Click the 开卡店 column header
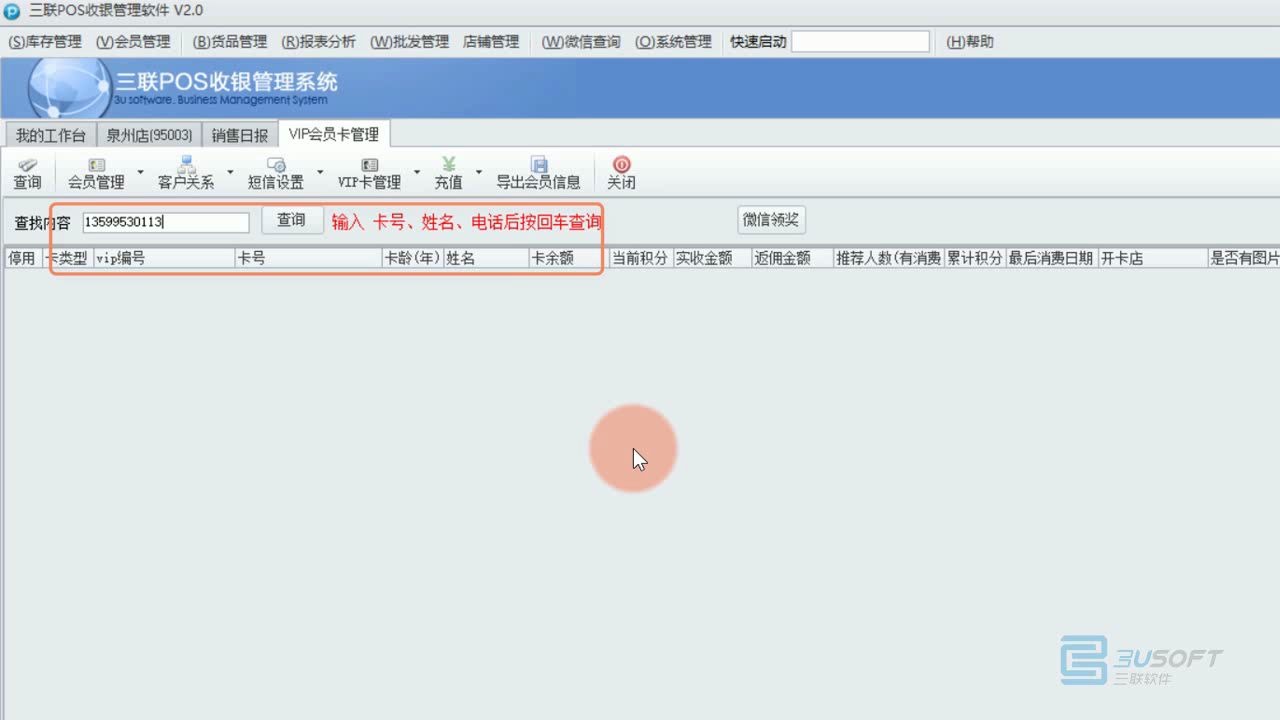 pyautogui.click(x=1152, y=258)
